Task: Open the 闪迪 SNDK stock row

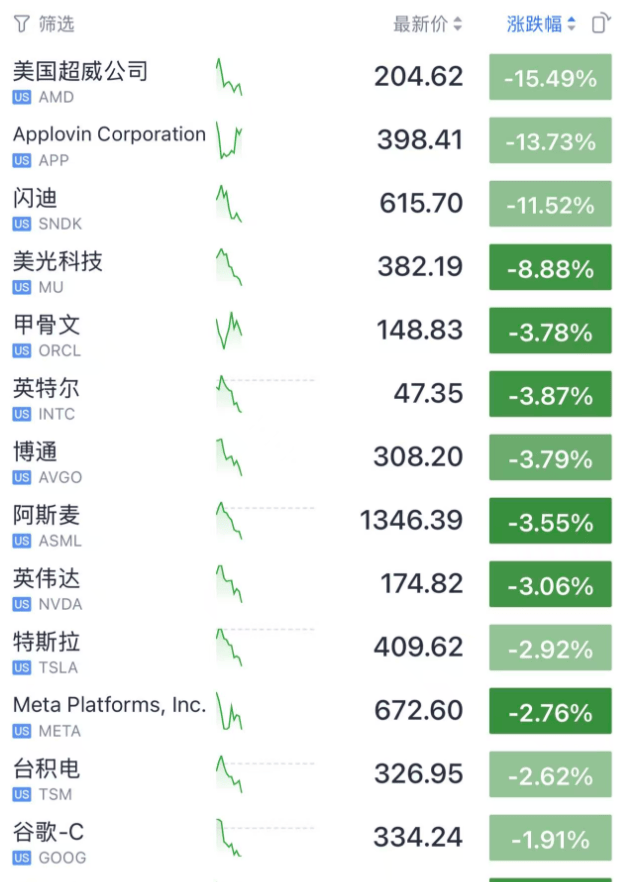Action: [x=35, y=198]
